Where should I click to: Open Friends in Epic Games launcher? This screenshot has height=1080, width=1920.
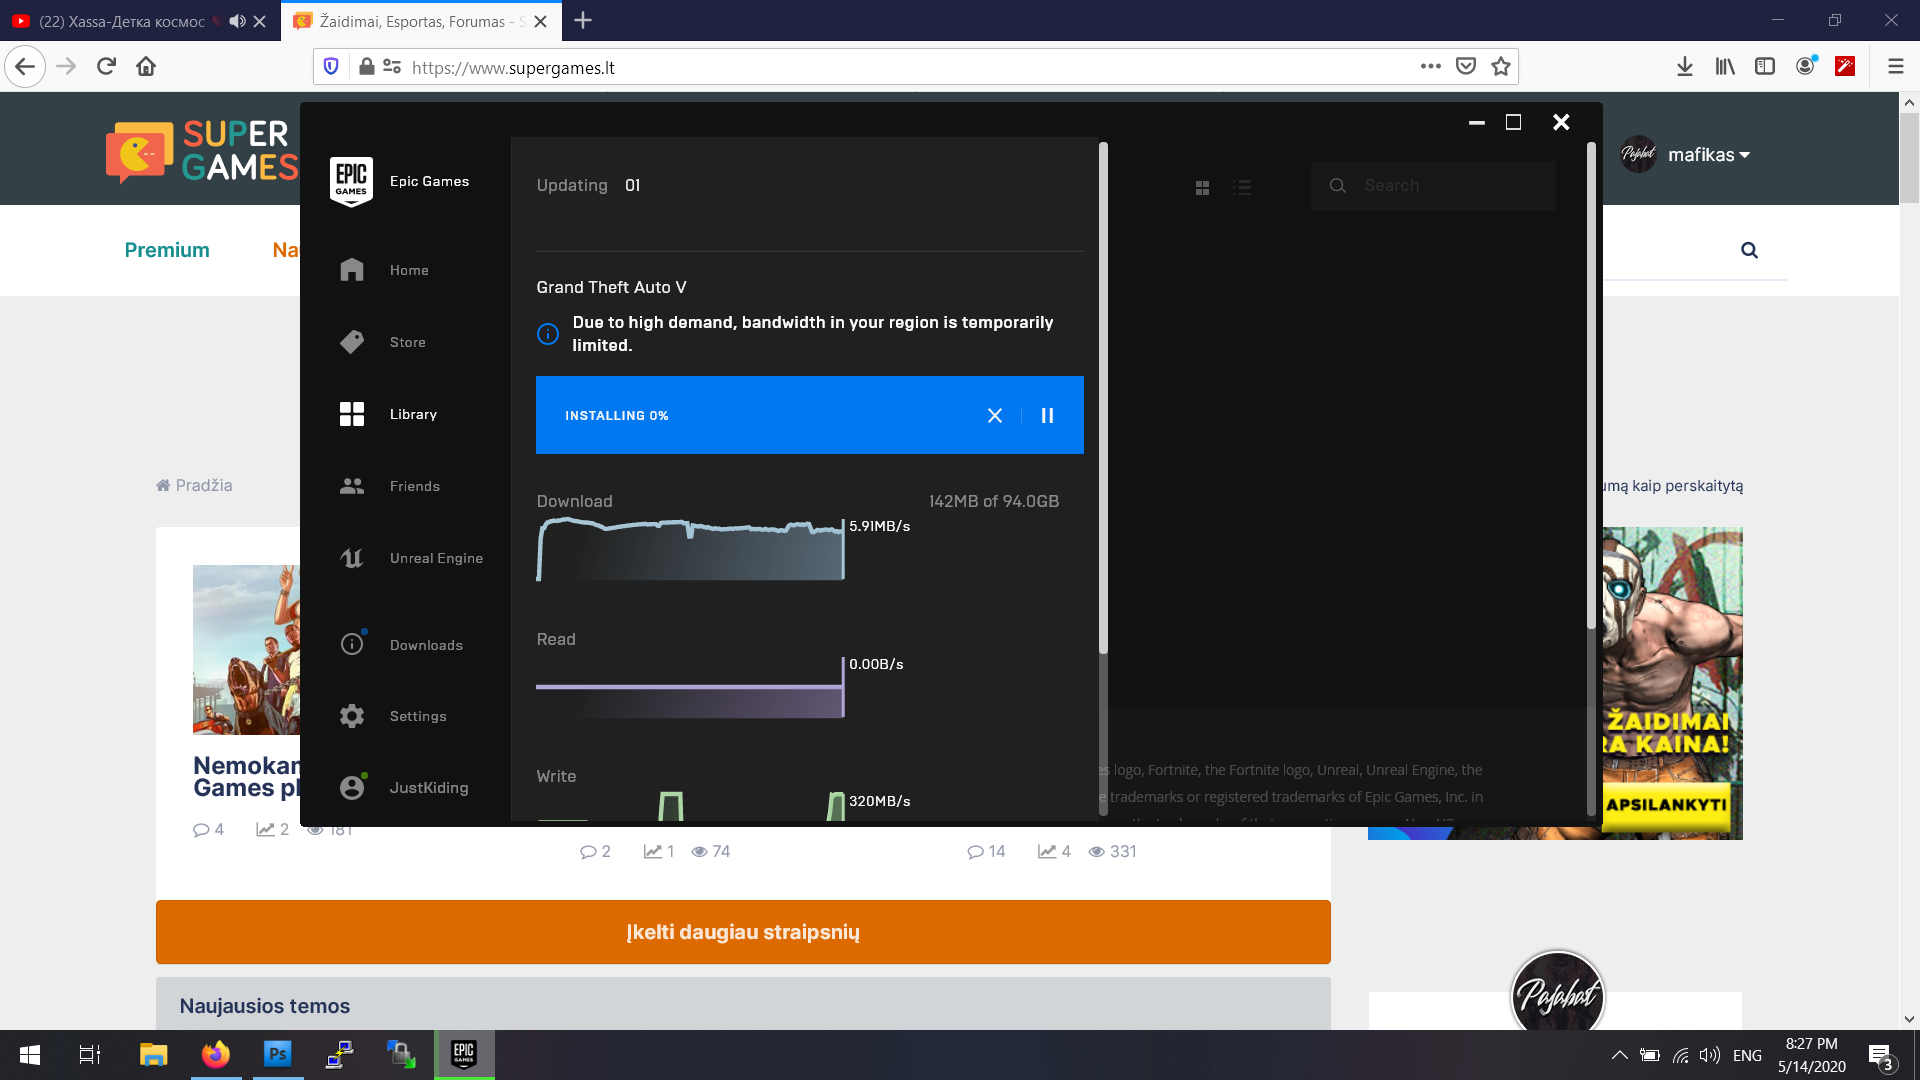tap(414, 486)
